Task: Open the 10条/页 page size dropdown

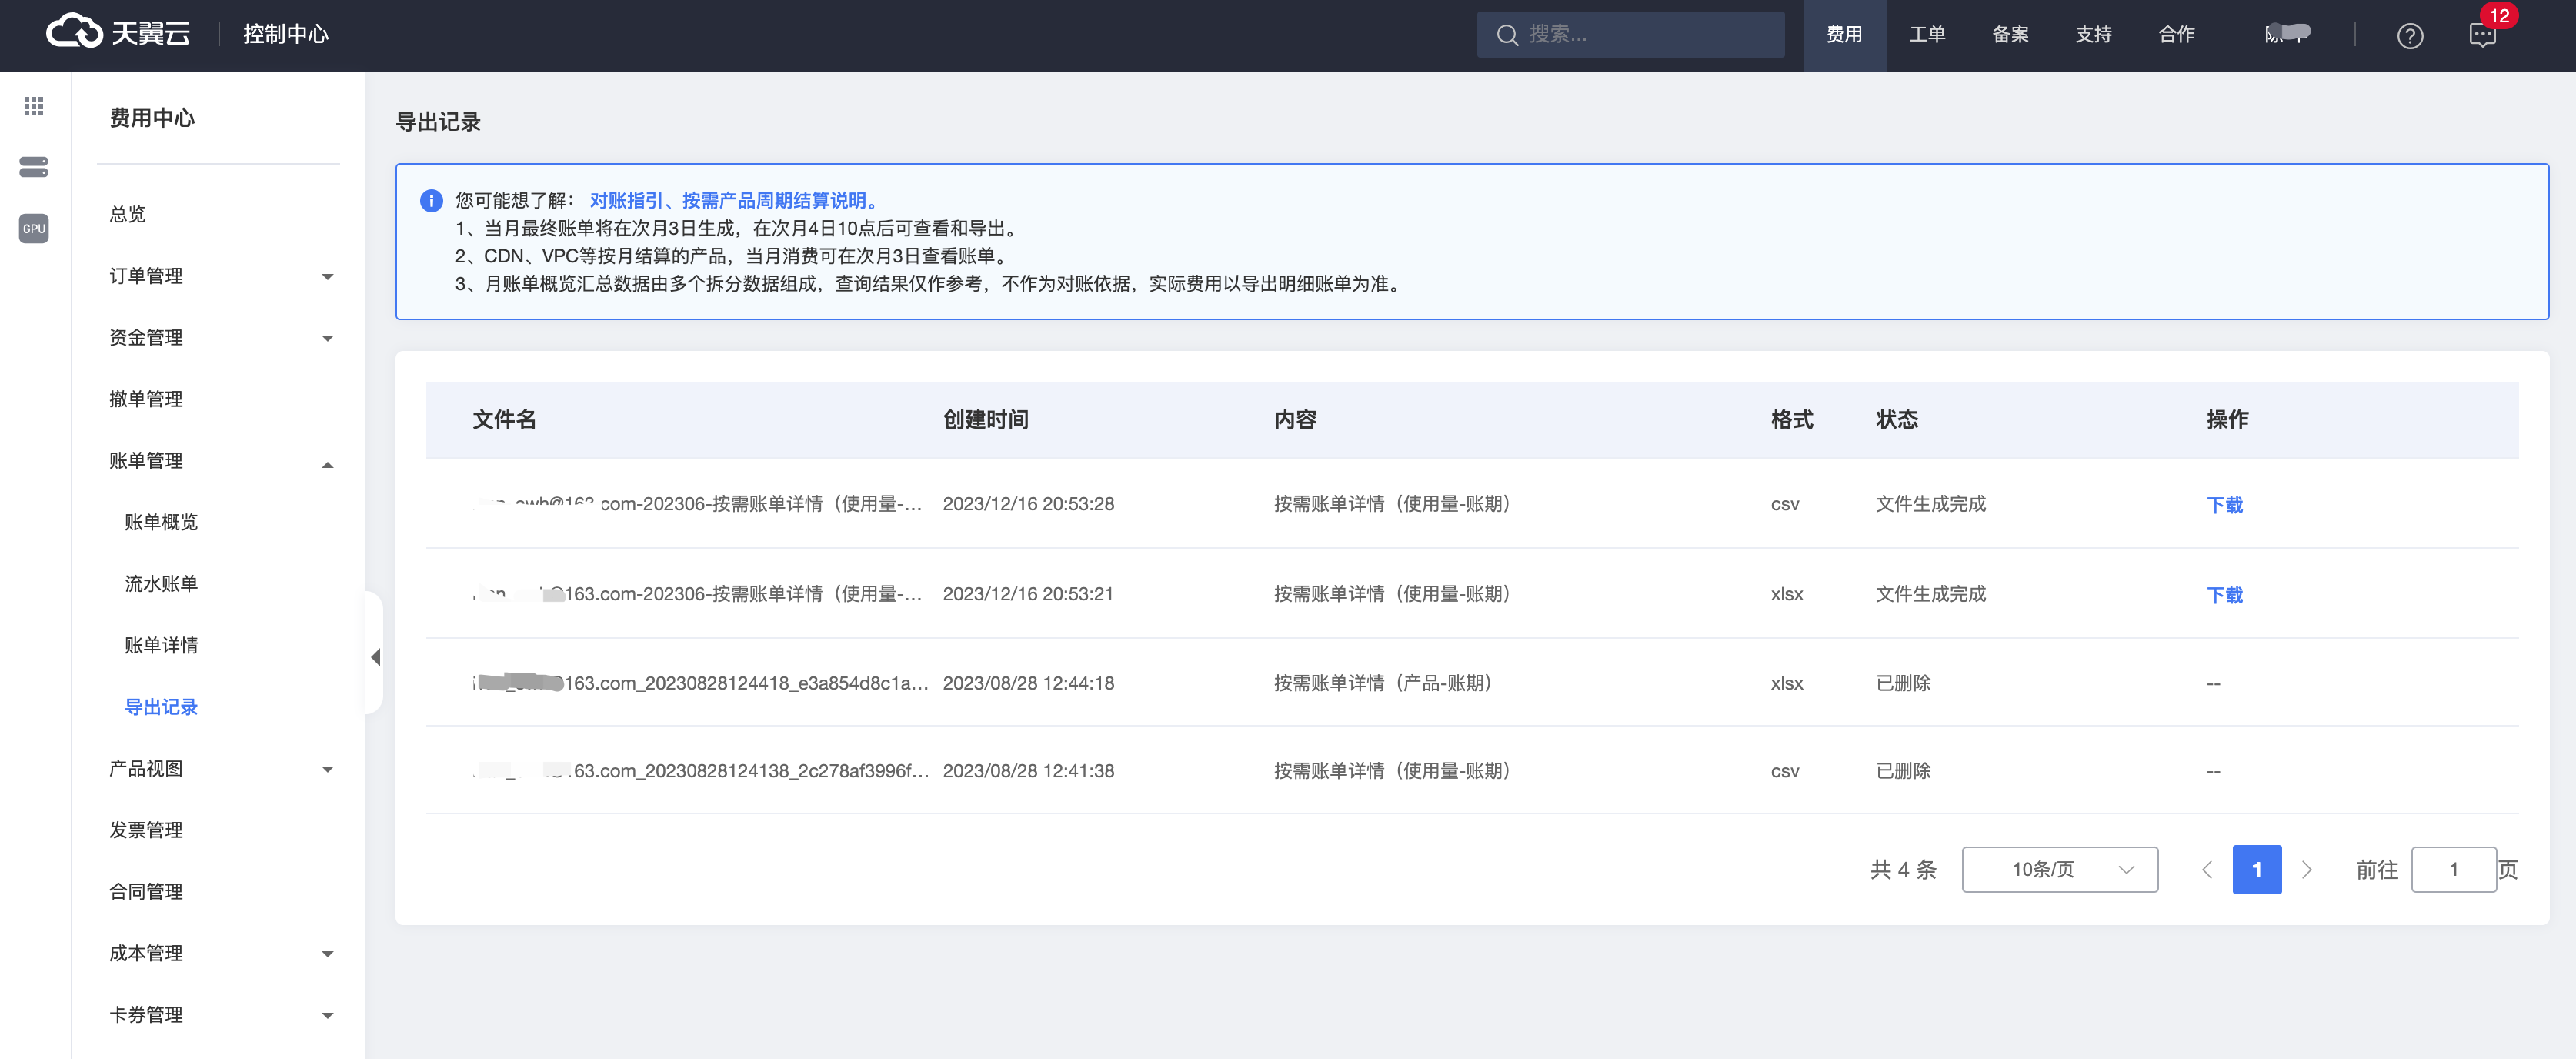Action: pos(2059,869)
